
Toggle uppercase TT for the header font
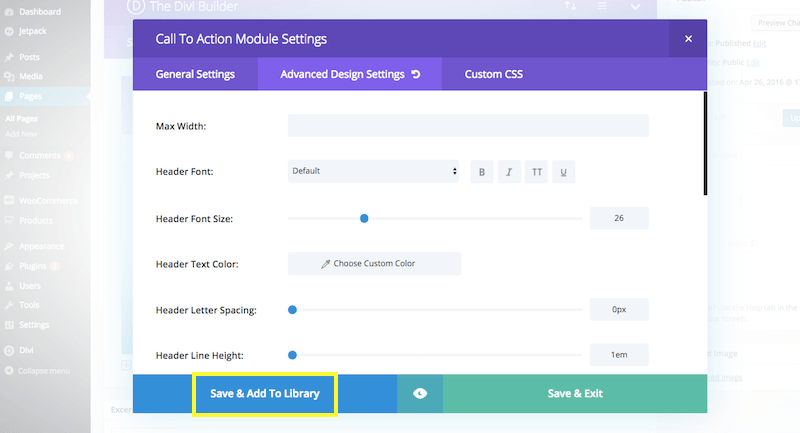click(x=537, y=172)
